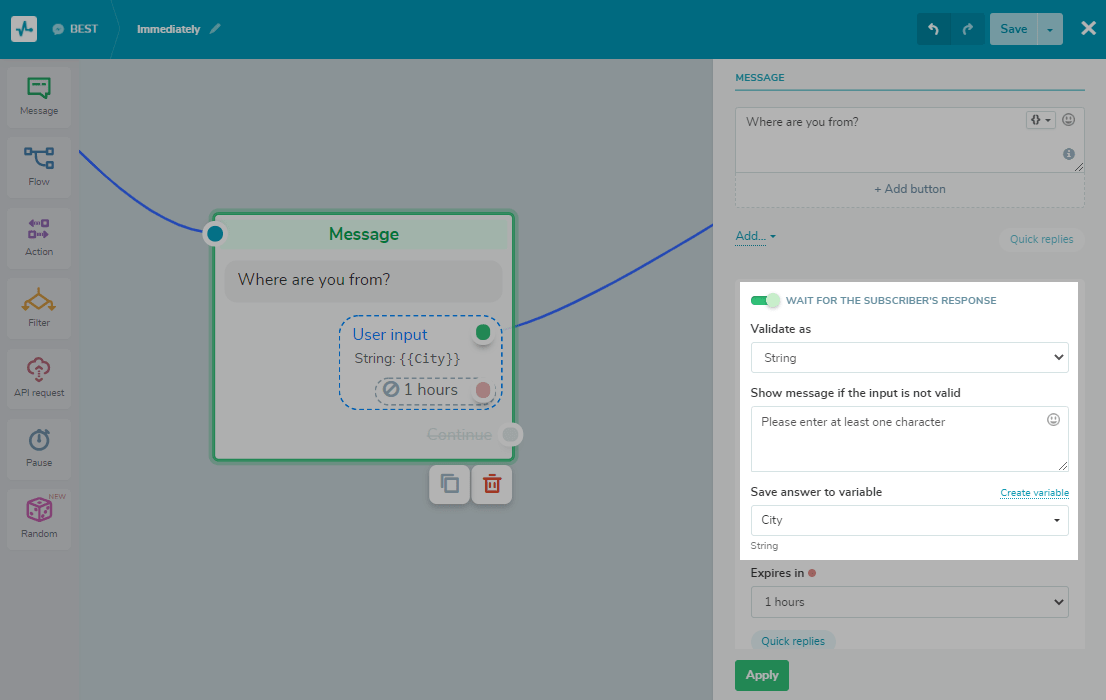Click Quick replies beside the Add... menu

1041,239
